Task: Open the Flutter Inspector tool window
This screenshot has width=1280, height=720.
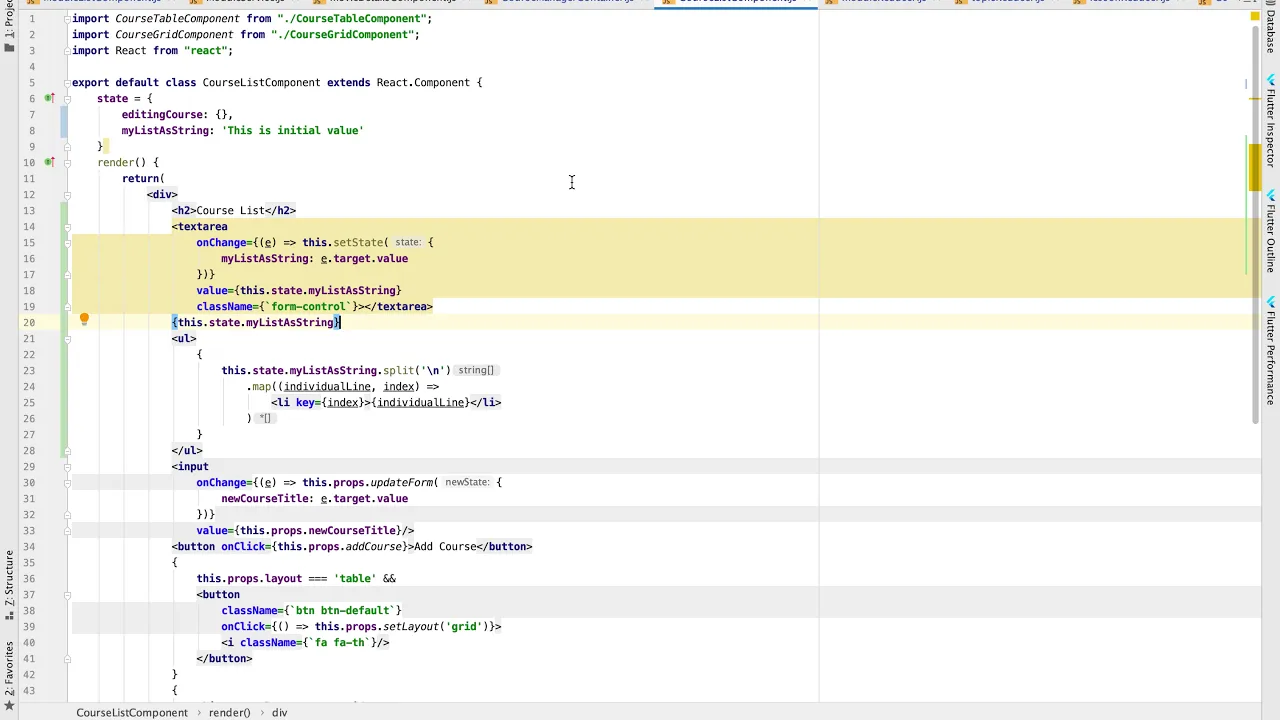Action: point(1271,122)
